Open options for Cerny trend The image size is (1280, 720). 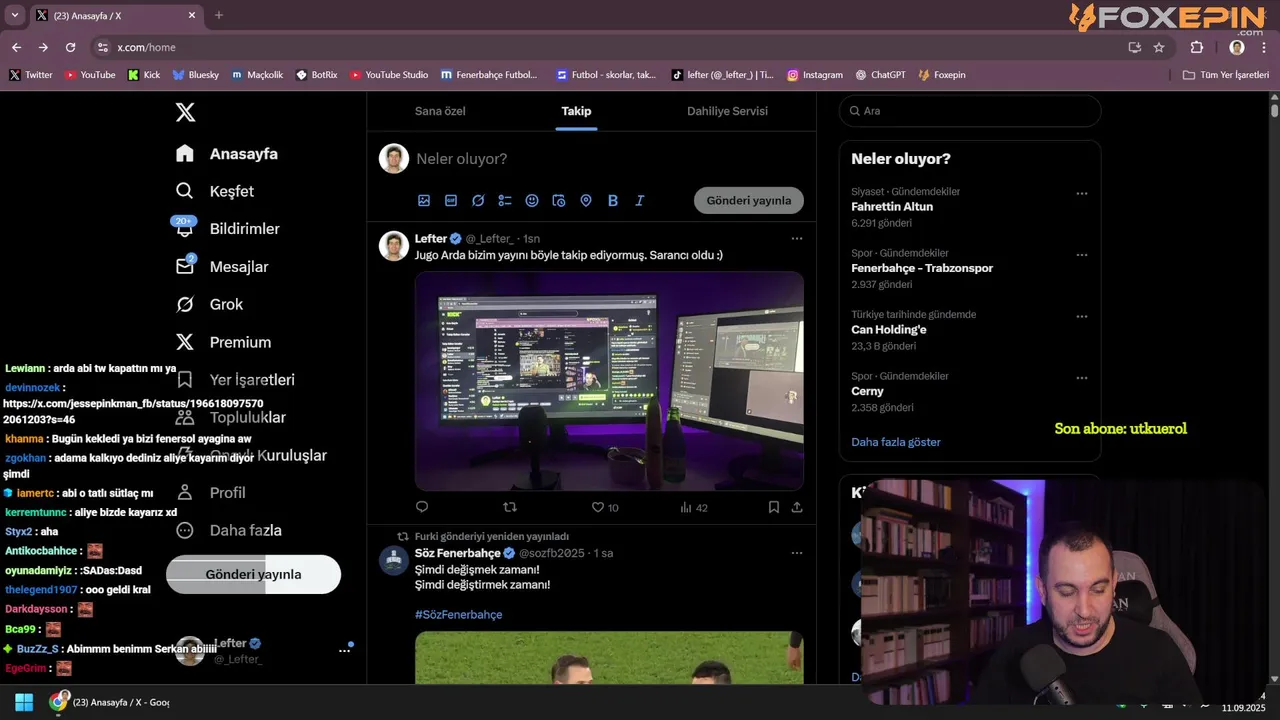tap(1082, 378)
